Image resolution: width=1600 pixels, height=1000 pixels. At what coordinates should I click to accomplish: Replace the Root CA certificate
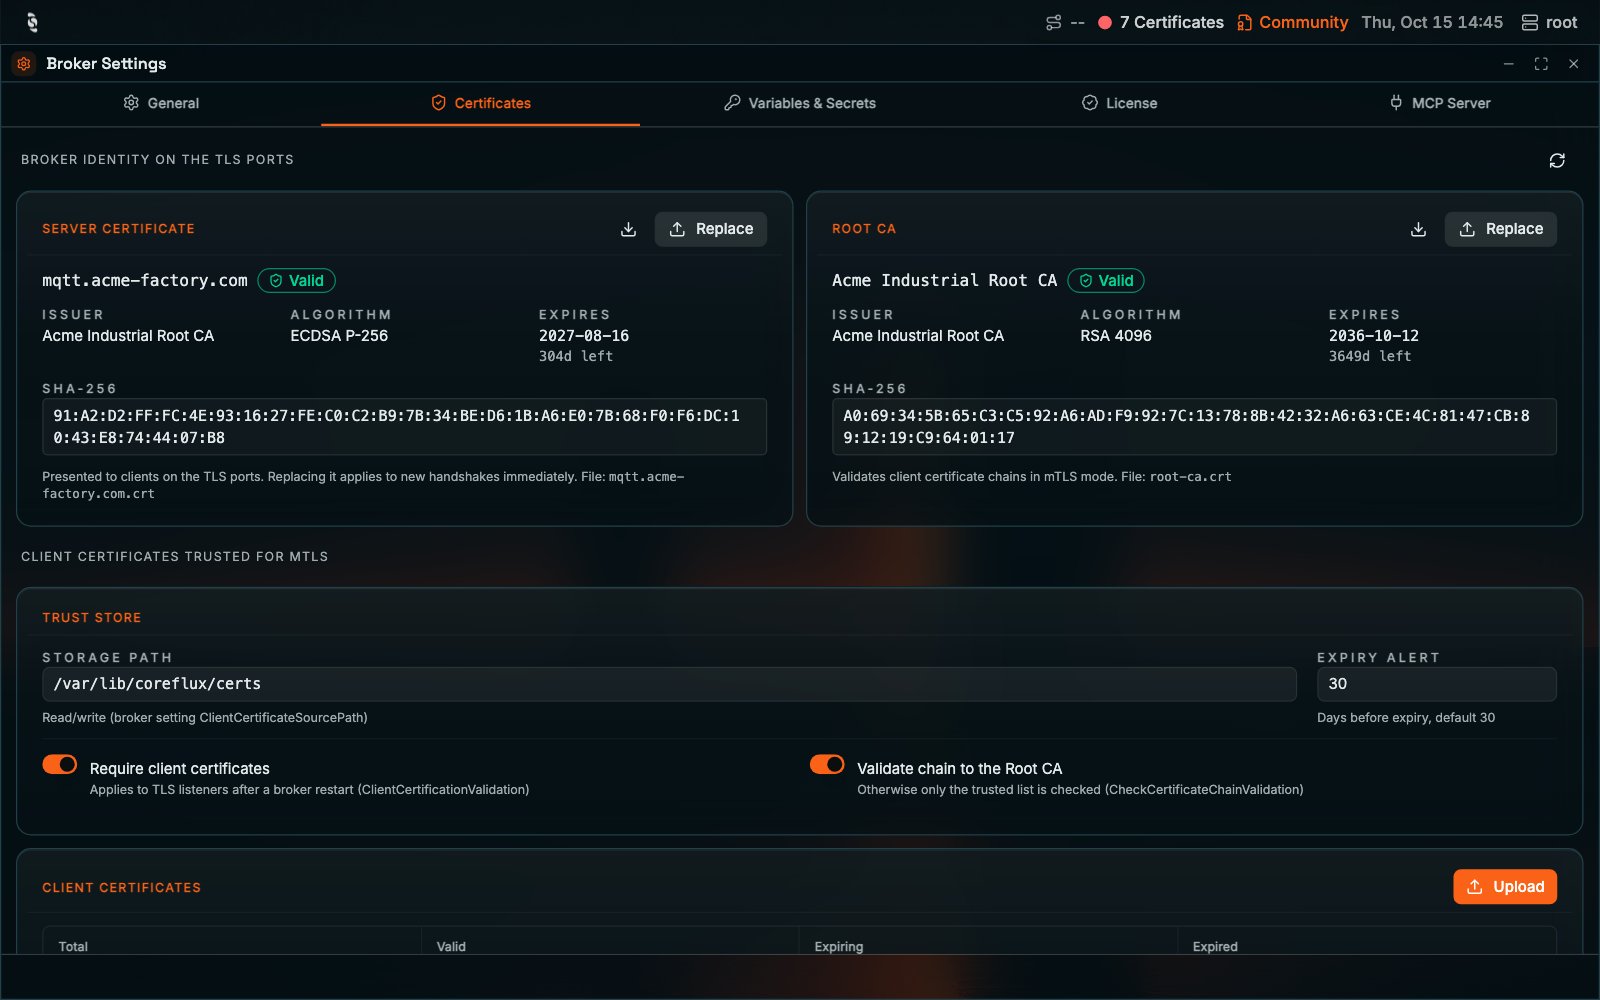click(x=1501, y=229)
